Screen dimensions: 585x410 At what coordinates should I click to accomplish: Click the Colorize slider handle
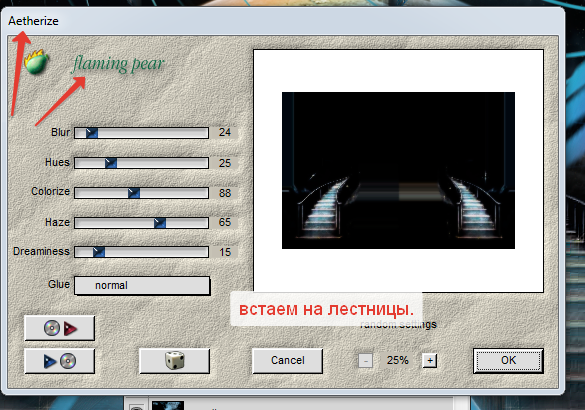coord(134,193)
